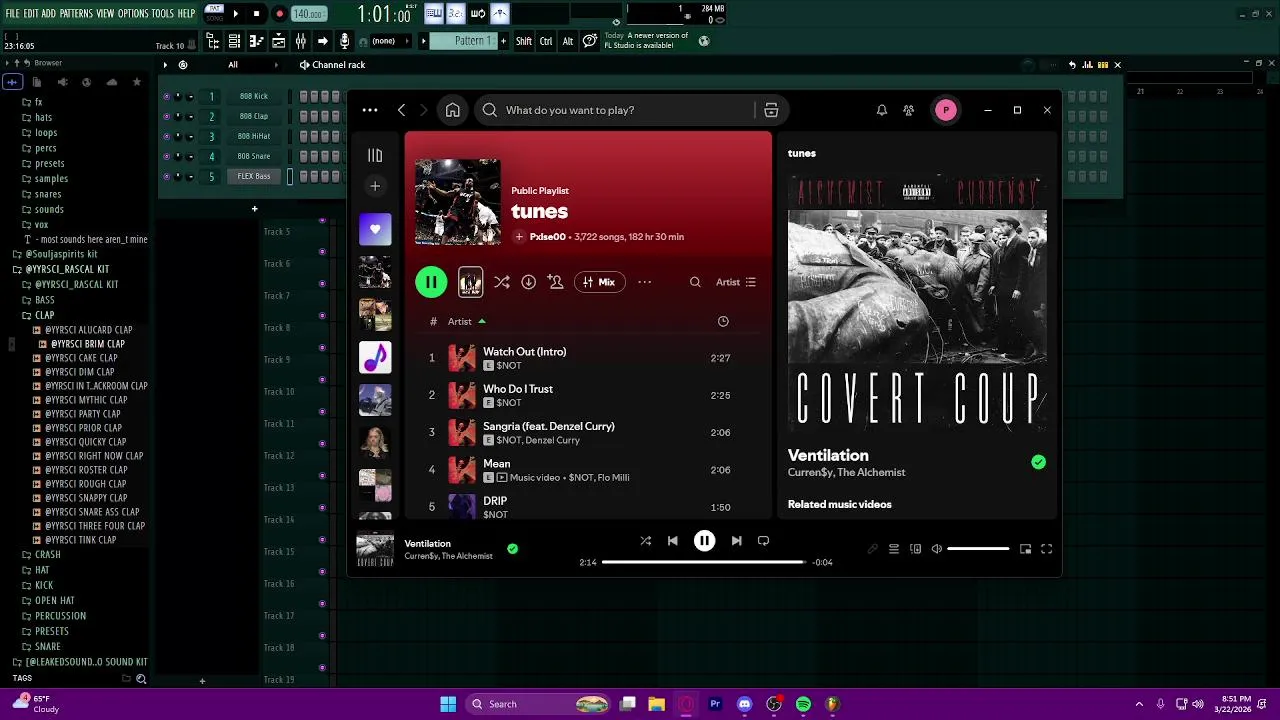
Task: Skip to previous track in Spotify
Action: [x=673, y=541]
